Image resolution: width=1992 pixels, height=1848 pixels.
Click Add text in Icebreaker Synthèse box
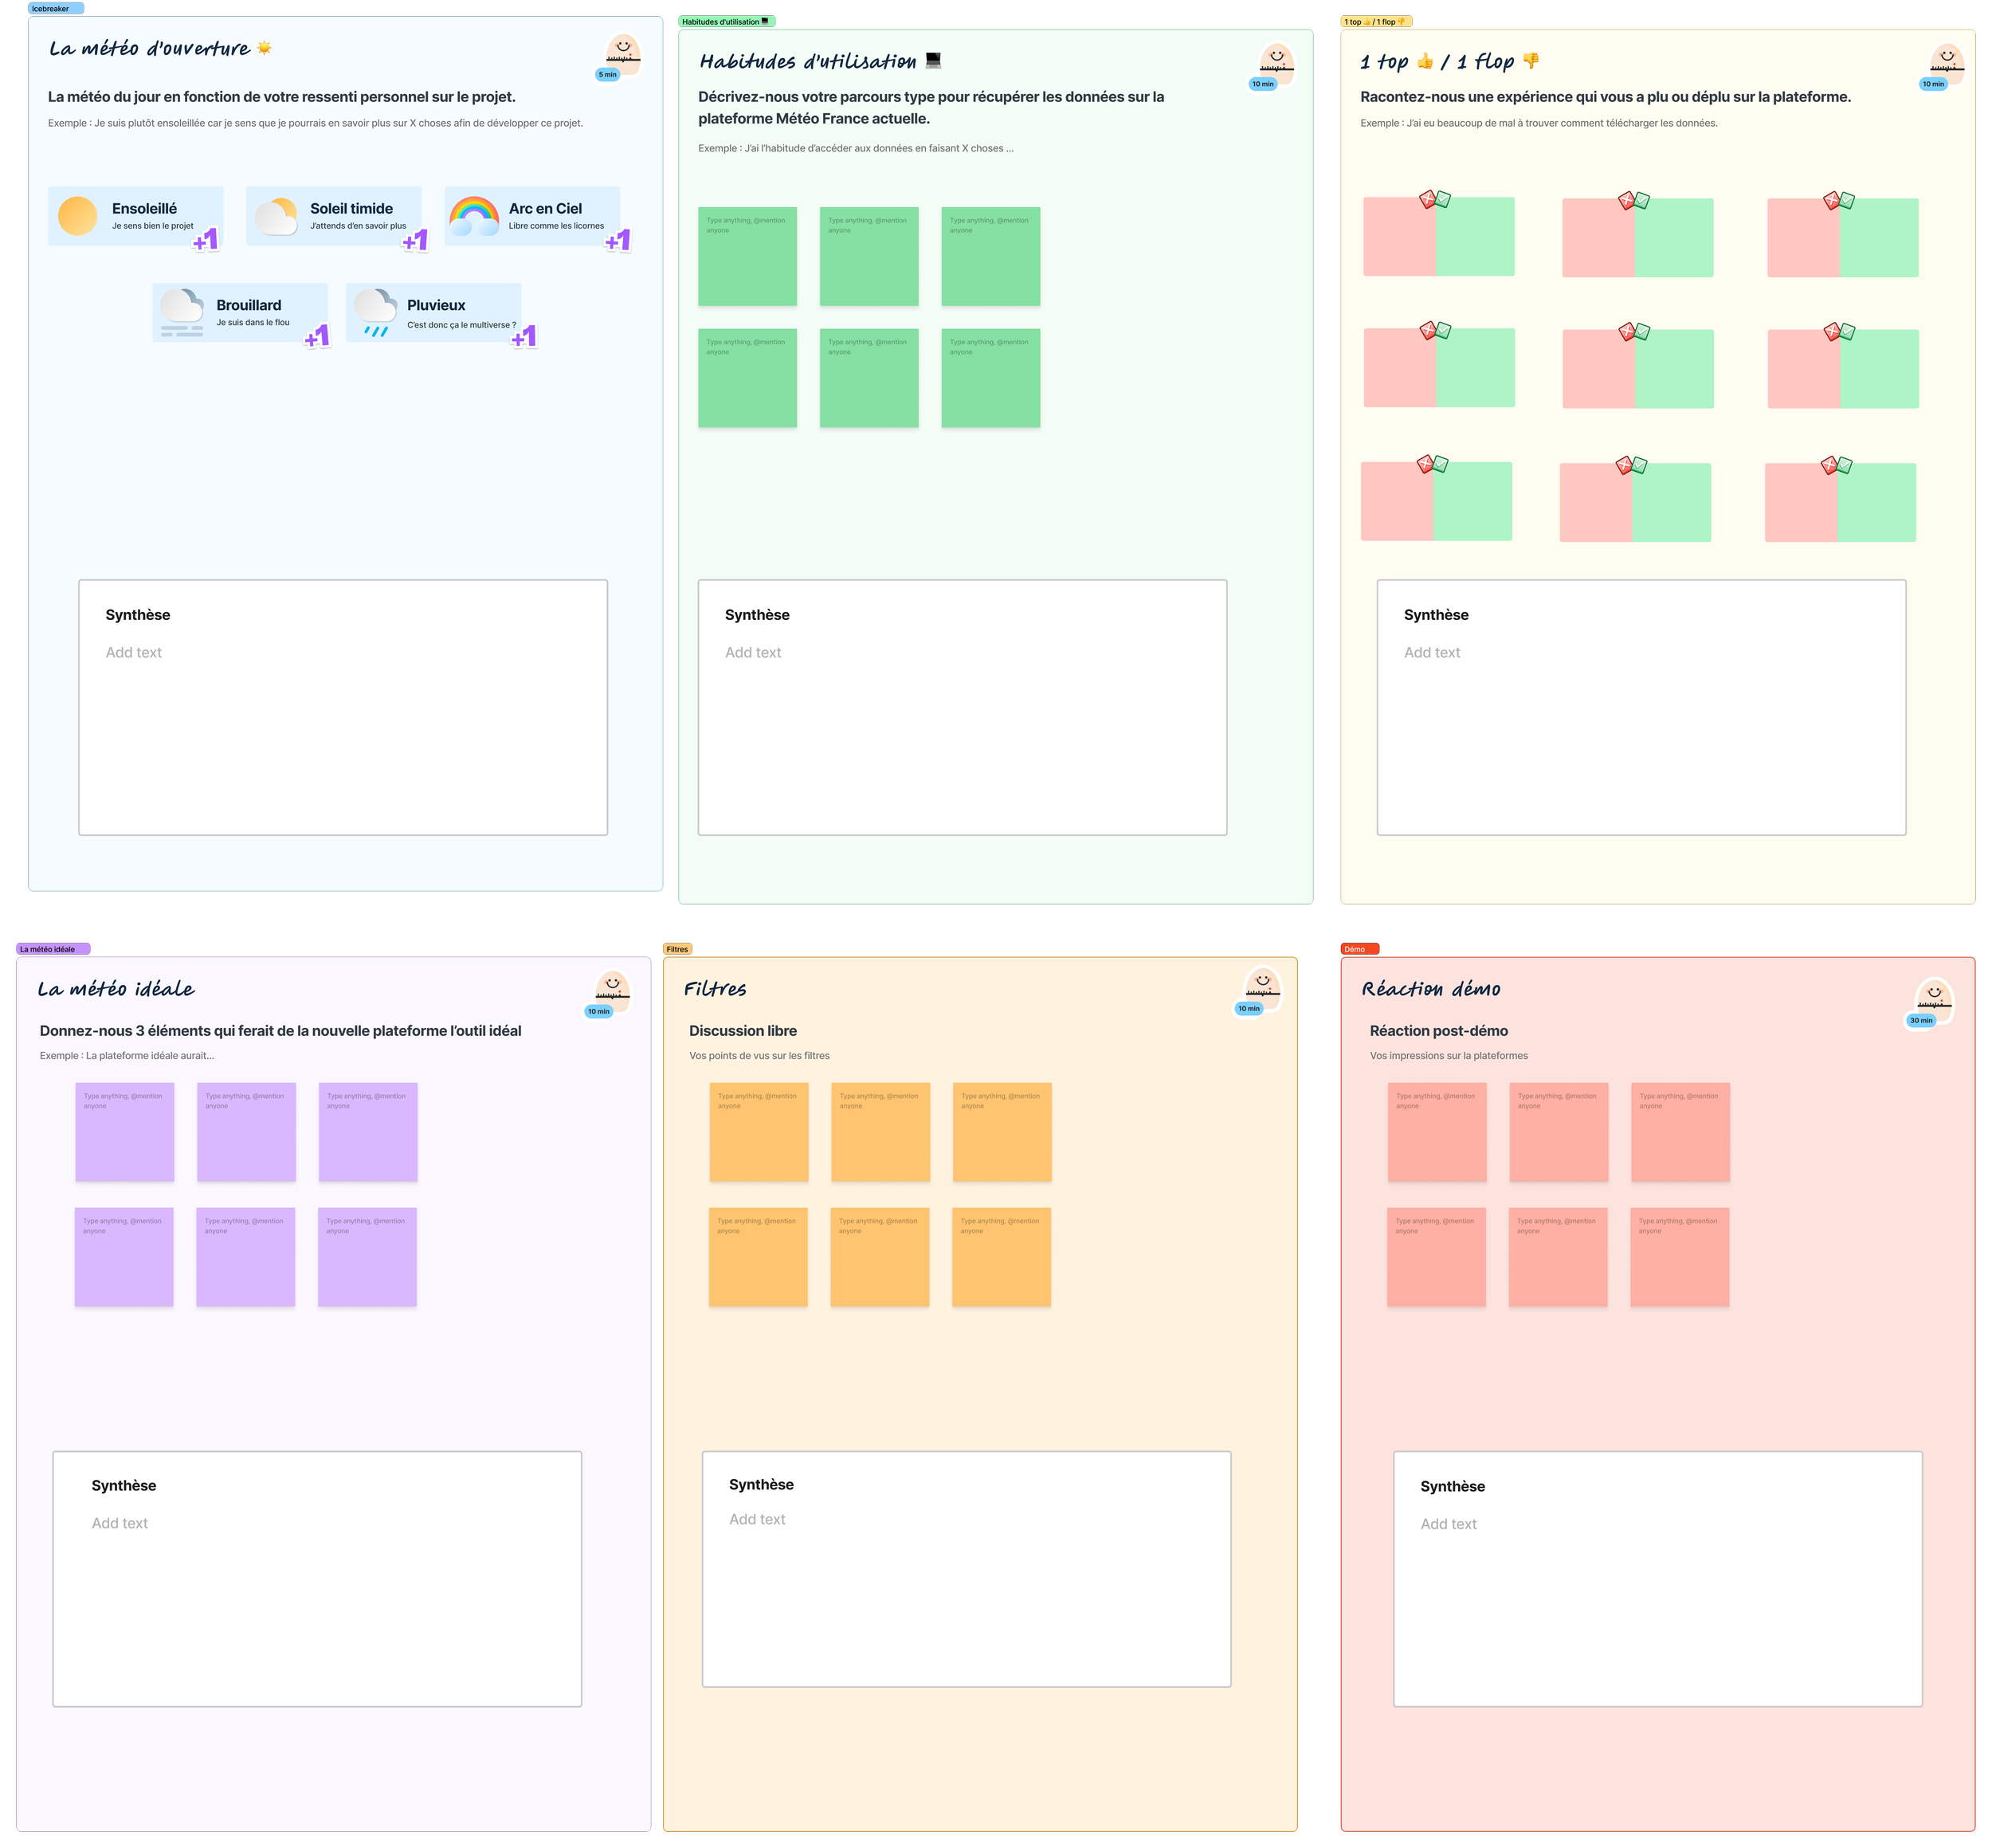click(134, 652)
